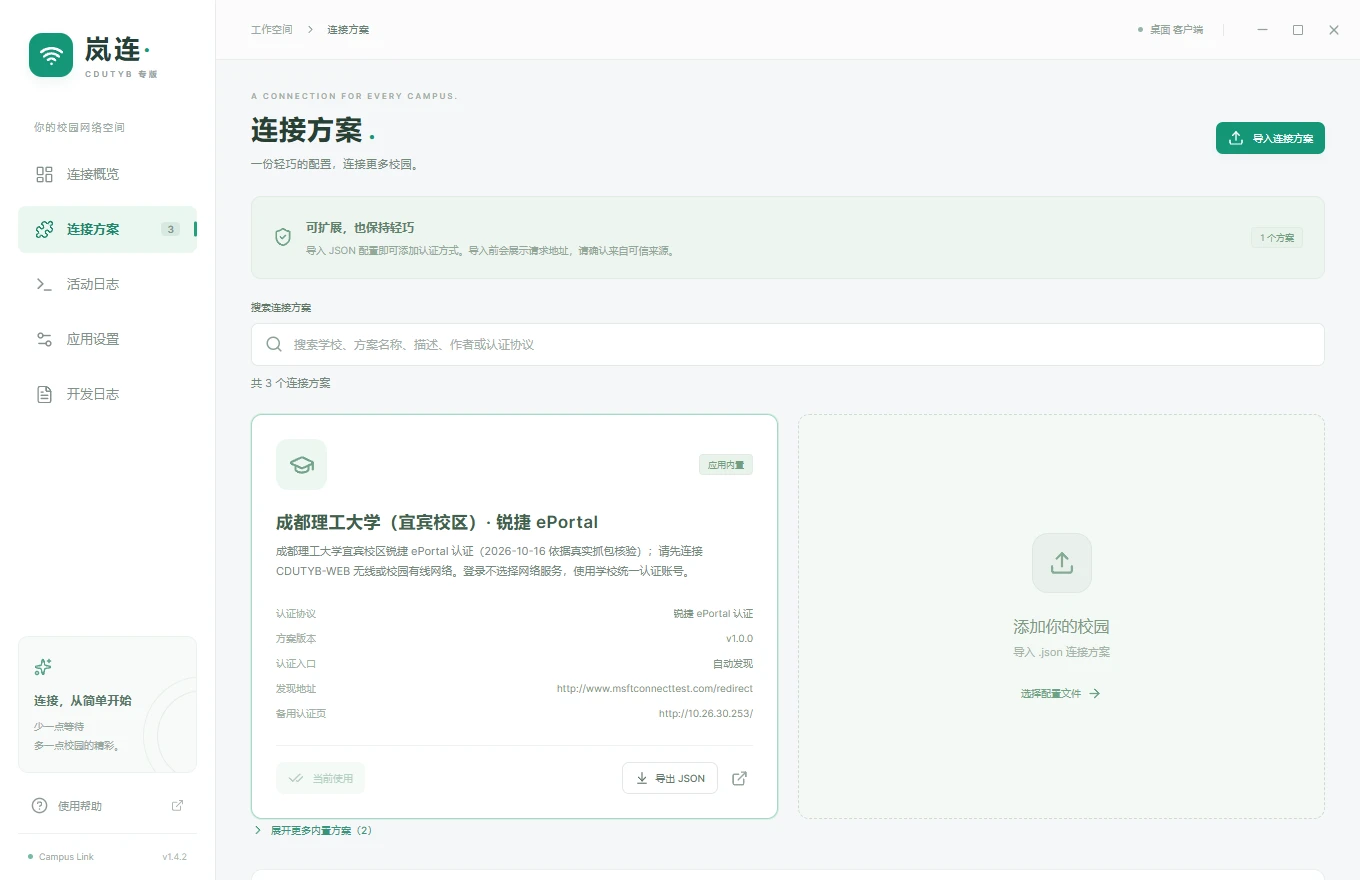The image size is (1360, 880).
Task: Click 选择配置文件 link
Action: pyautogui.click(x=1061, y=693)
